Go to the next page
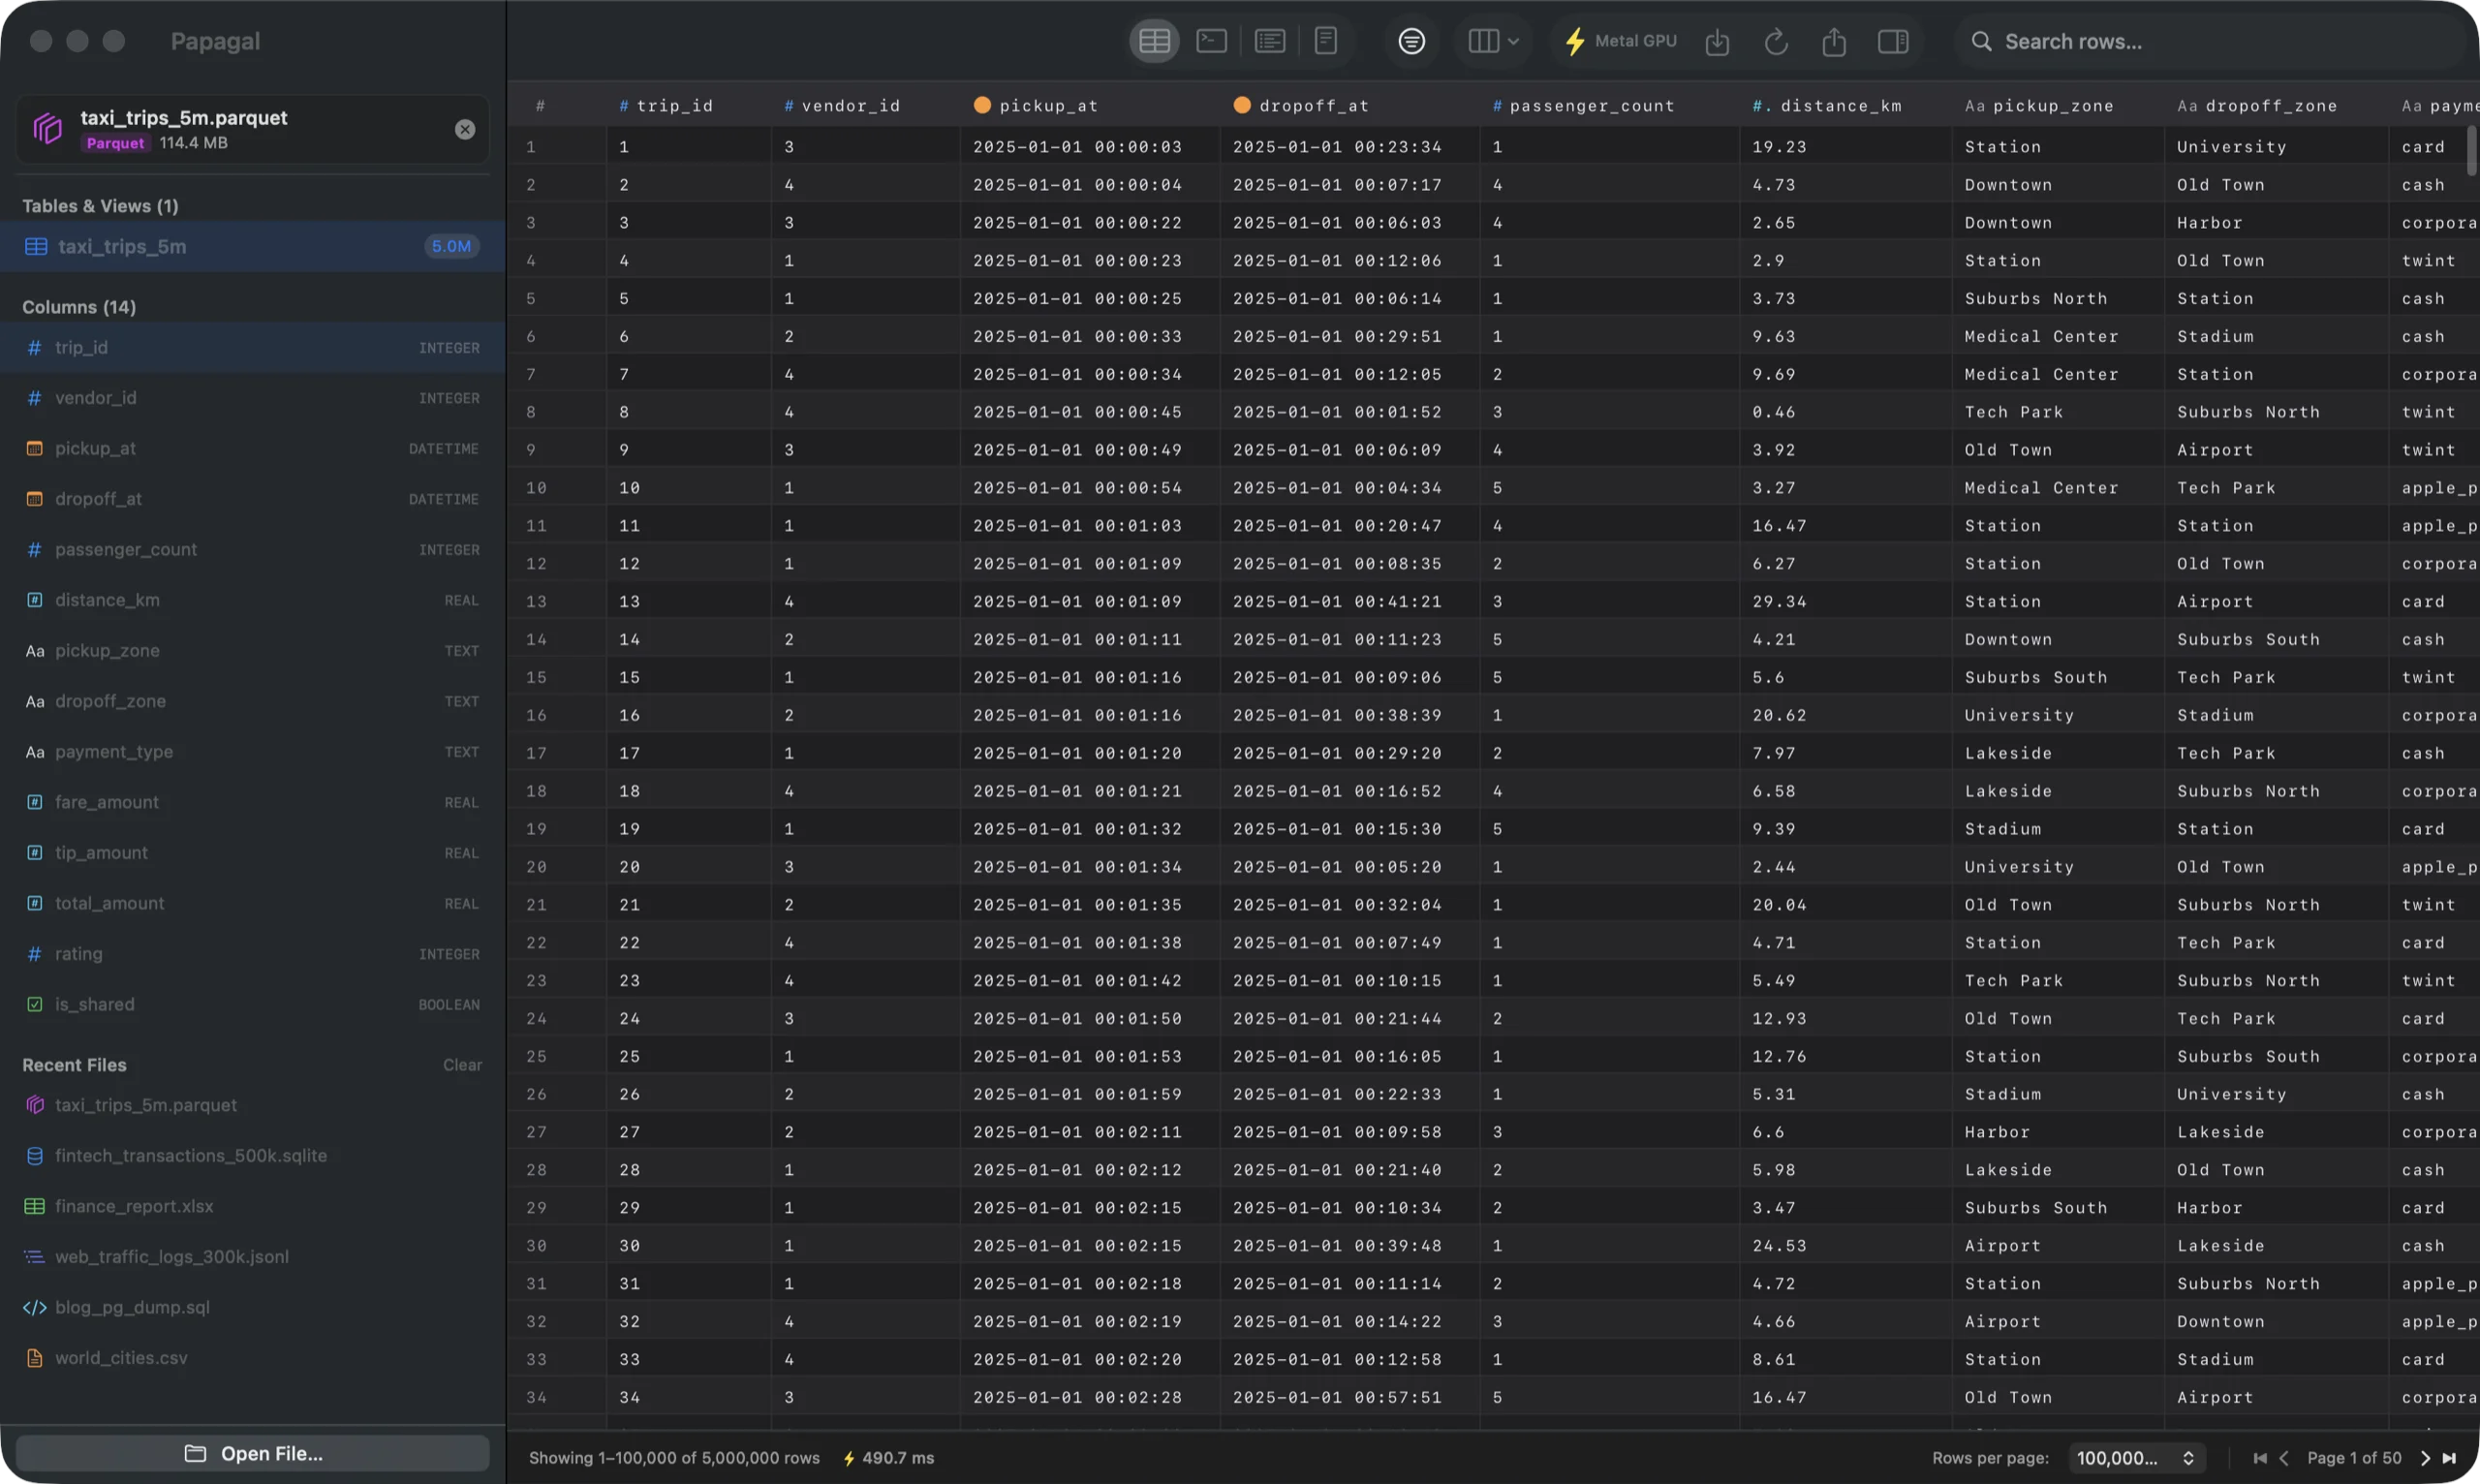This screenshot has height=1484, width=2480. pyautogui.click(x=2424, y=1458)
